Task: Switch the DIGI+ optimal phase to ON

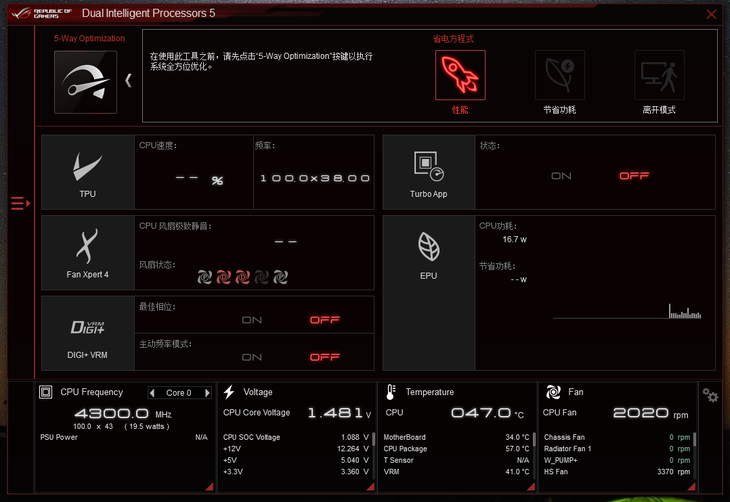Action: [x=252, y=320]
